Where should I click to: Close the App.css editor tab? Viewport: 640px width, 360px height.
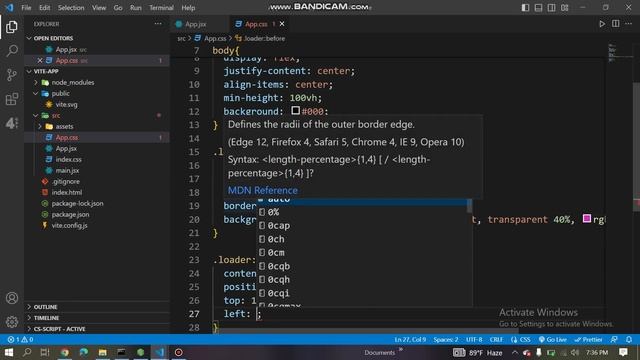tap(282, 24)
